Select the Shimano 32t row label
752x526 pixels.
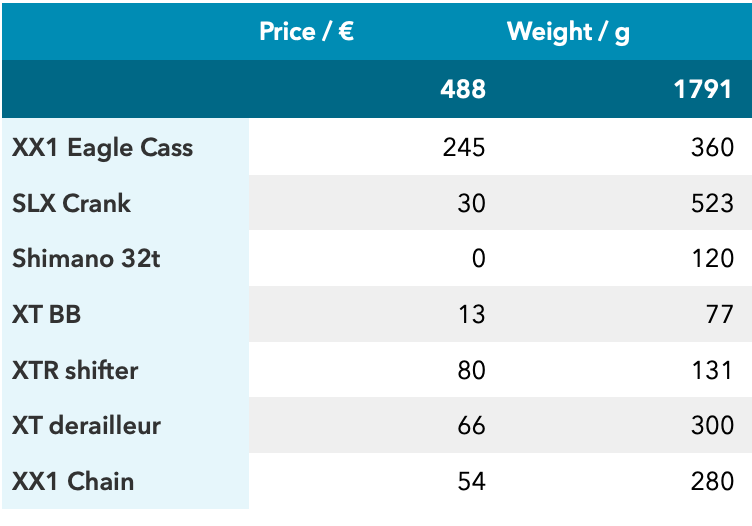click(86, 259)
